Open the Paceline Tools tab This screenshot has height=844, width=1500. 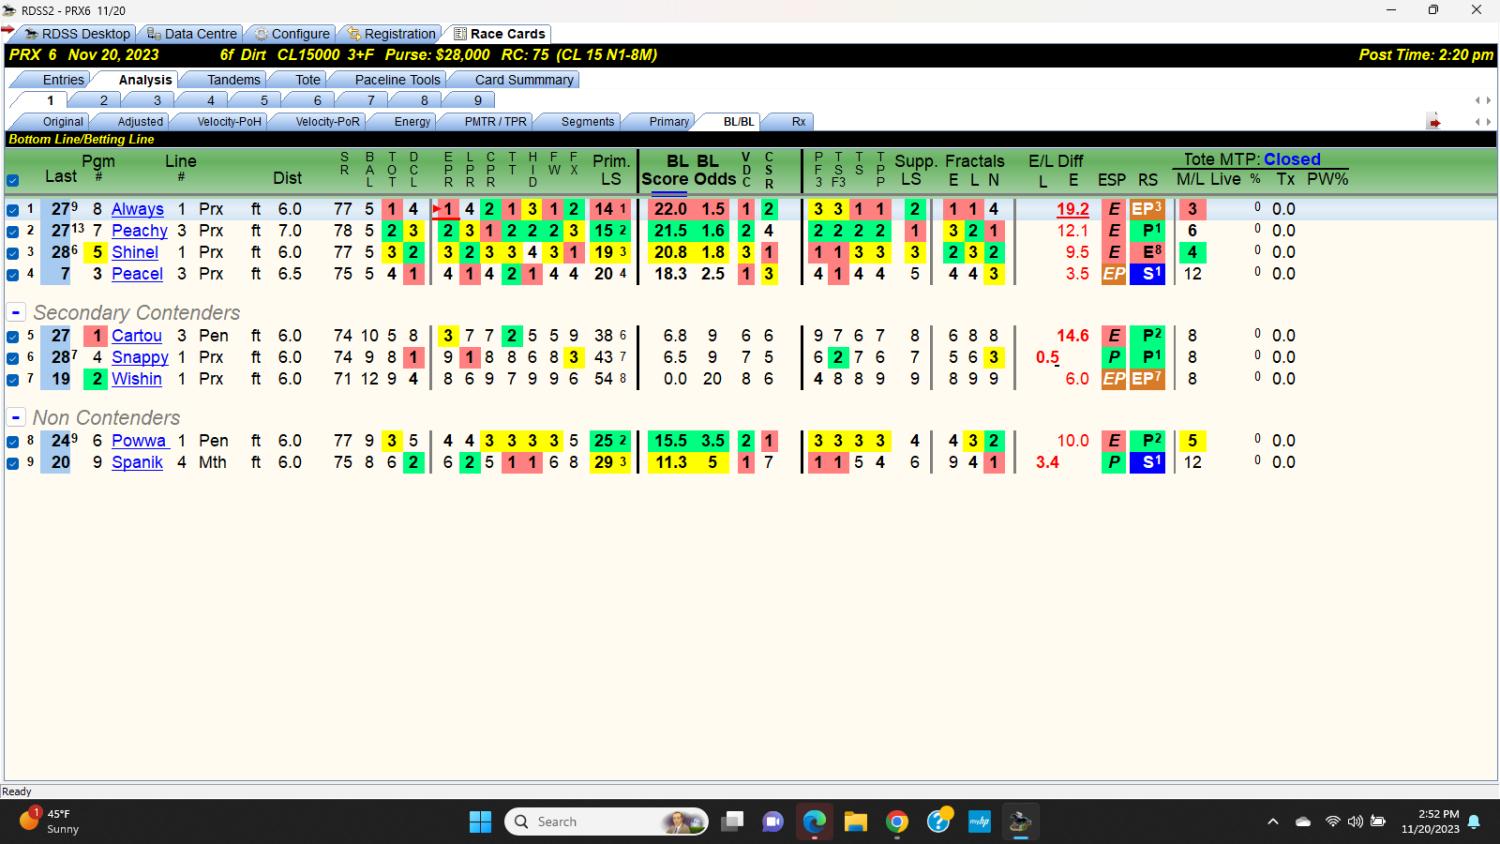(397, 80)
